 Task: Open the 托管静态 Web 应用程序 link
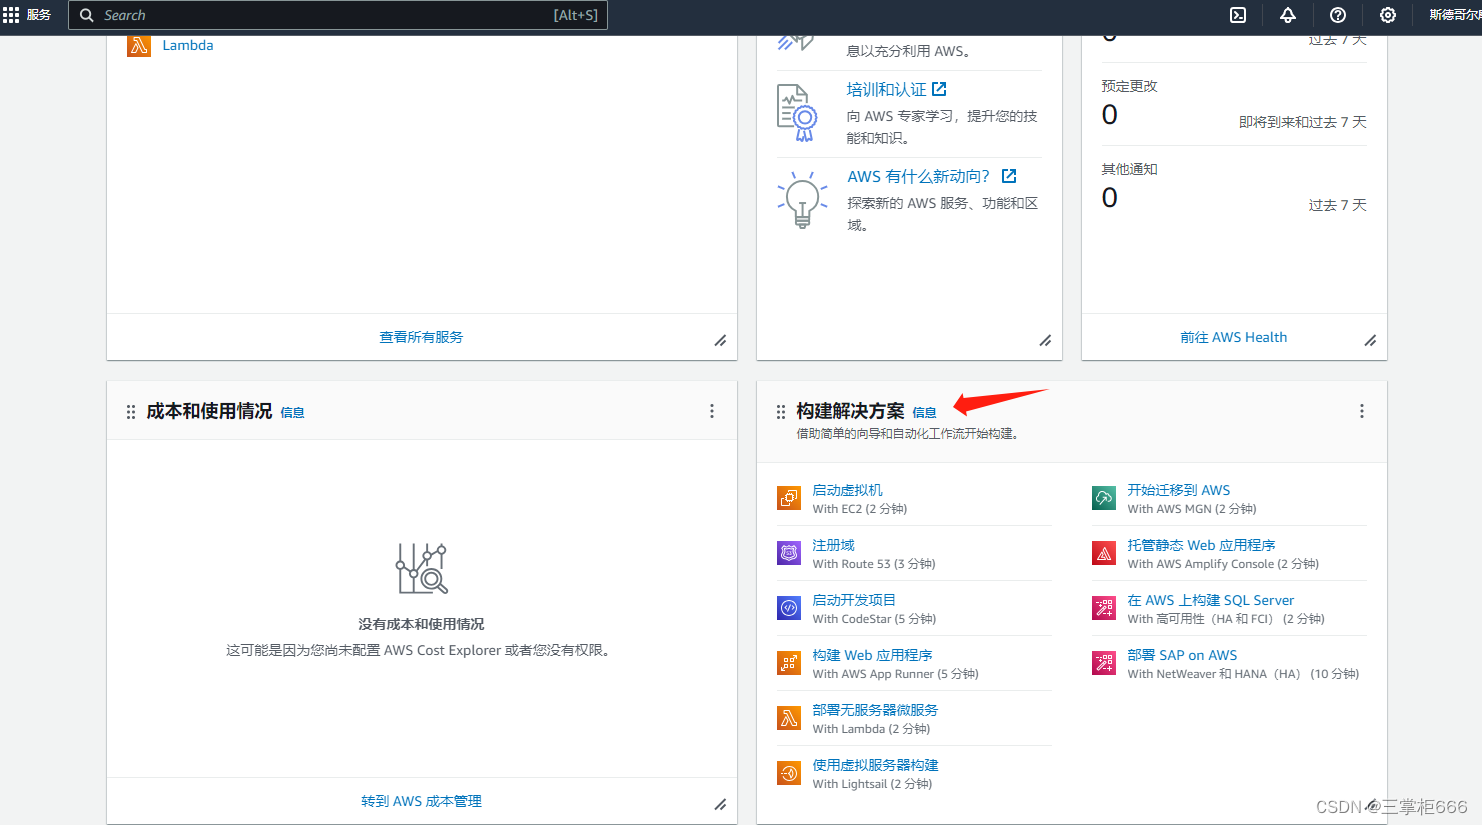click(1201, 545)
